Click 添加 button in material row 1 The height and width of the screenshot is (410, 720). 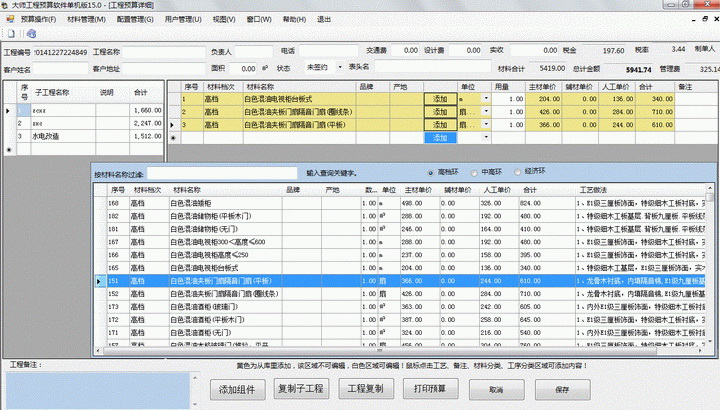pos(440,99)
